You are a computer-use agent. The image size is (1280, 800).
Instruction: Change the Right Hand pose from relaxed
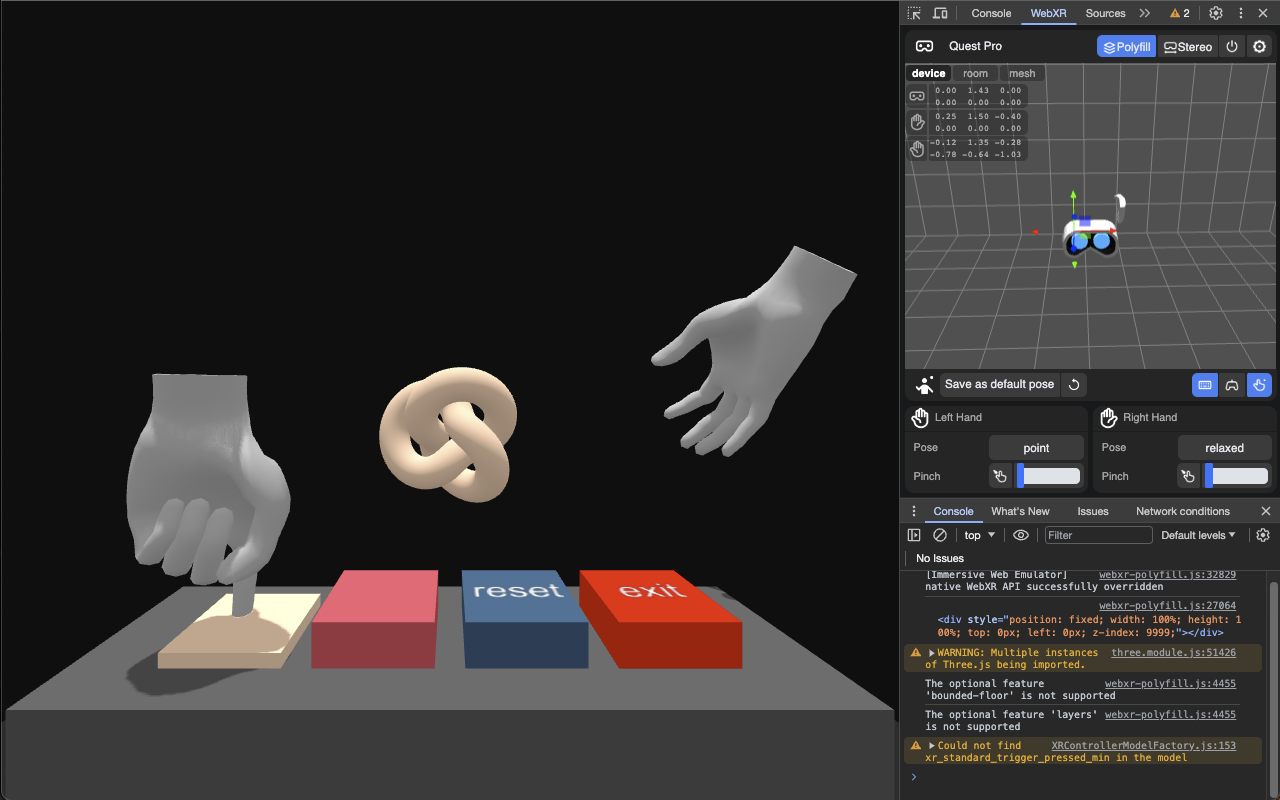tap(1224, 447)
